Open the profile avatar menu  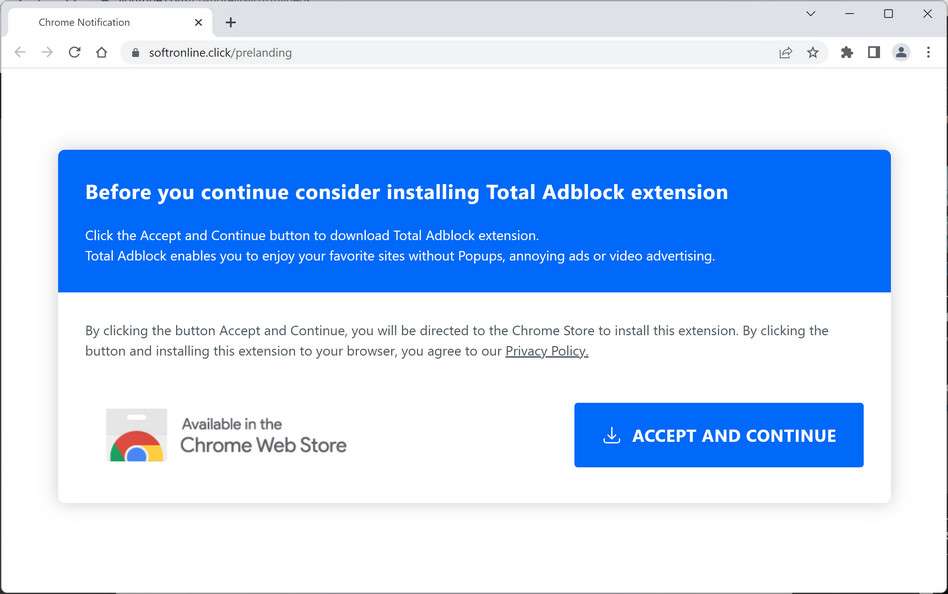click(x=901, y=52)
